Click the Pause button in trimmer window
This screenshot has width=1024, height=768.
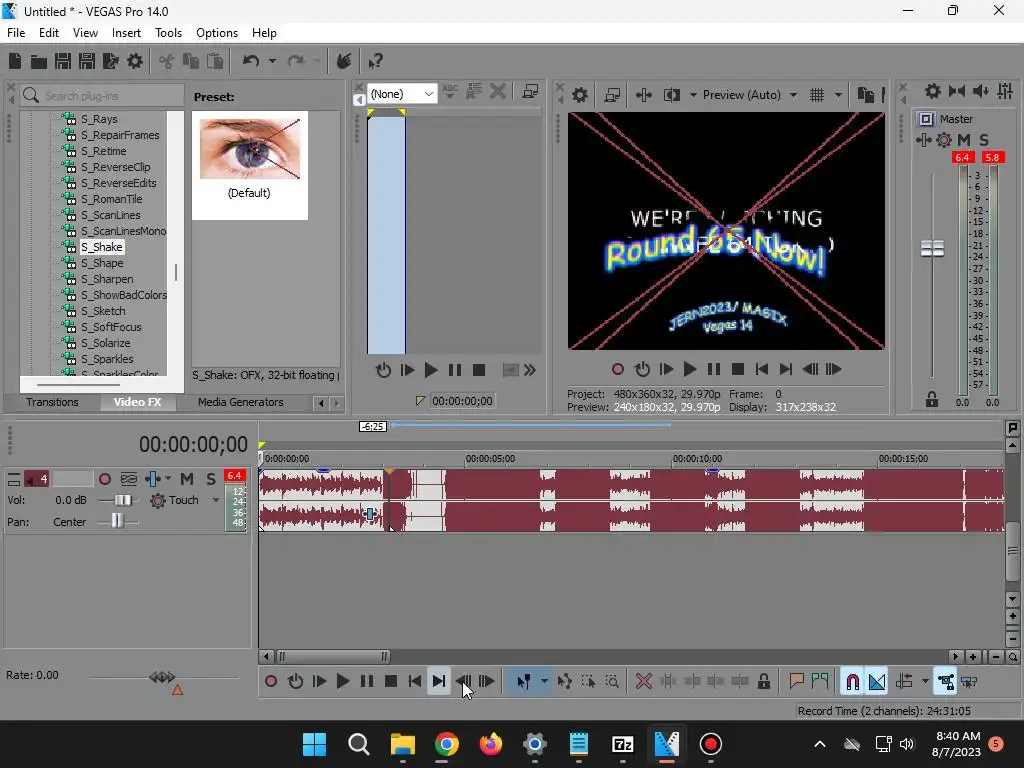tap(455, 370)
